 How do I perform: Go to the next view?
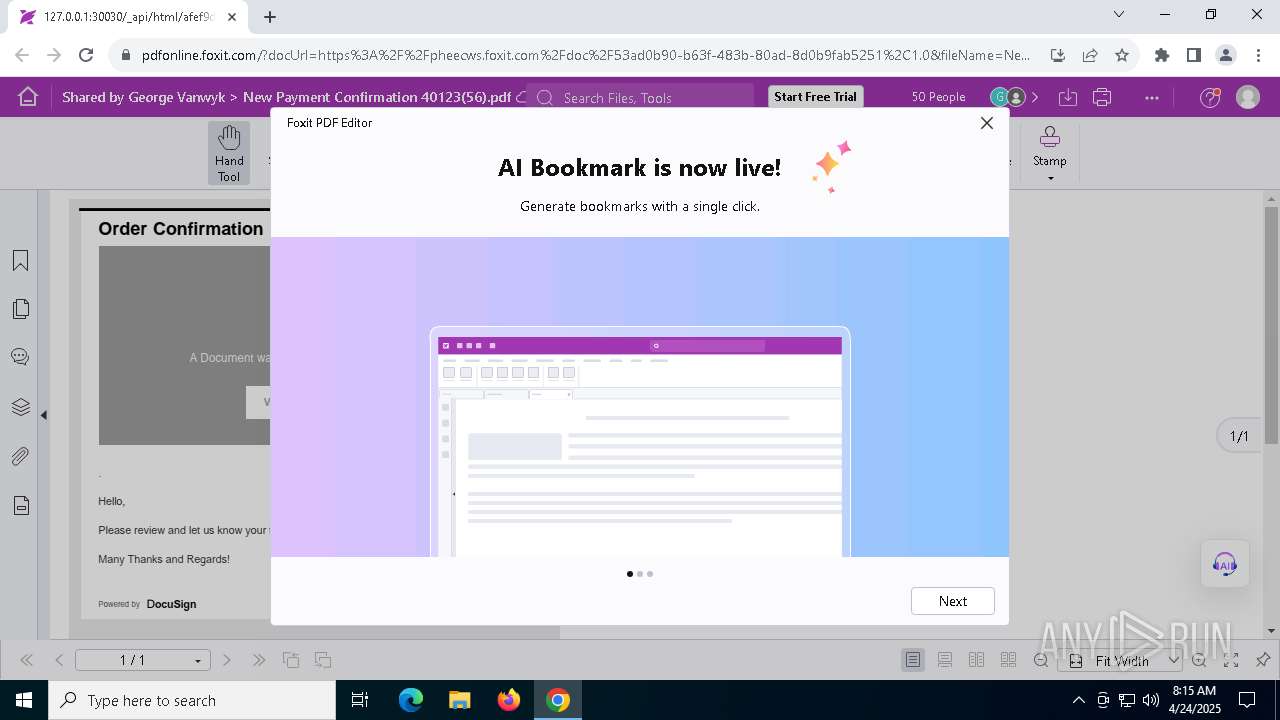pyautogui.click(x=323, y=660)
